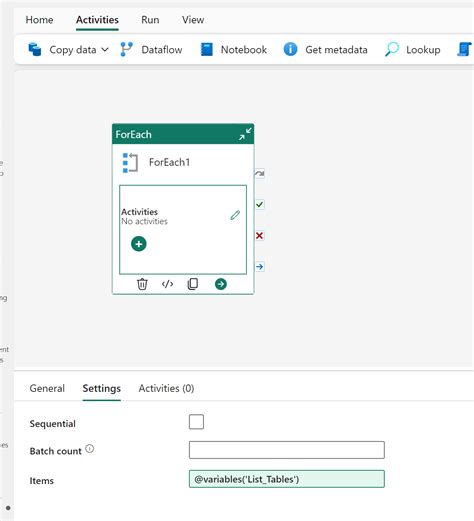Select the On success green checkmark
Viewport: 474px width, 521px height.
click(x=260, y=204)
